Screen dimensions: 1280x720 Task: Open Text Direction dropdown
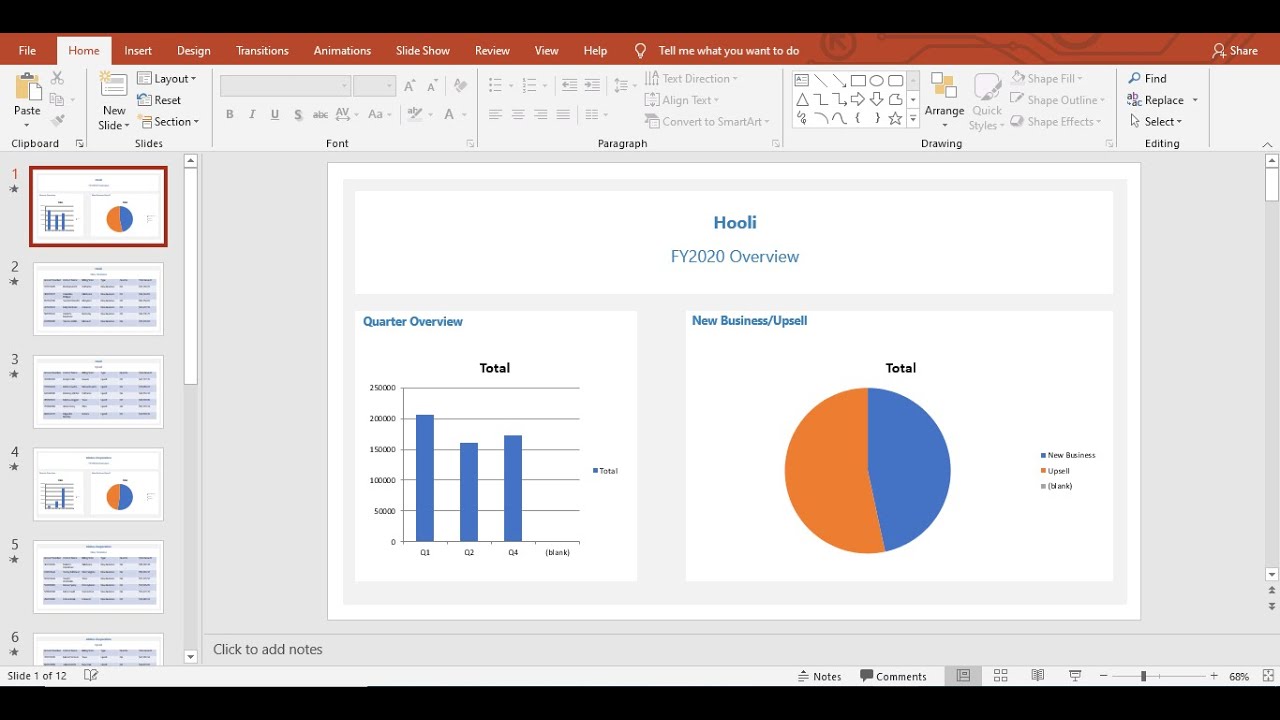click(691, 78)
